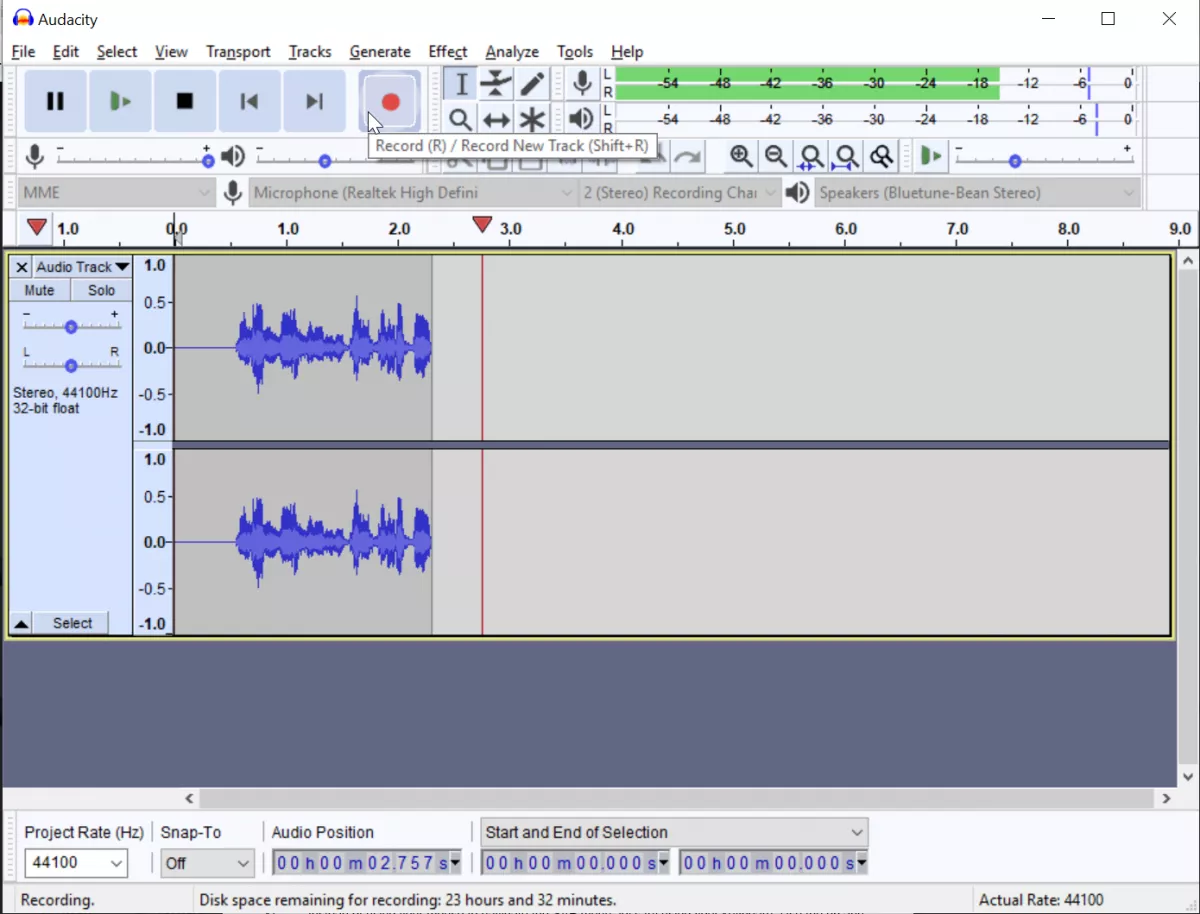Image resolution: width=1200 pixels, height=914 pixels.
Task: Click the horizontal scrollbar below tracks
Action: pyautogui.click(x=678, y=799)
